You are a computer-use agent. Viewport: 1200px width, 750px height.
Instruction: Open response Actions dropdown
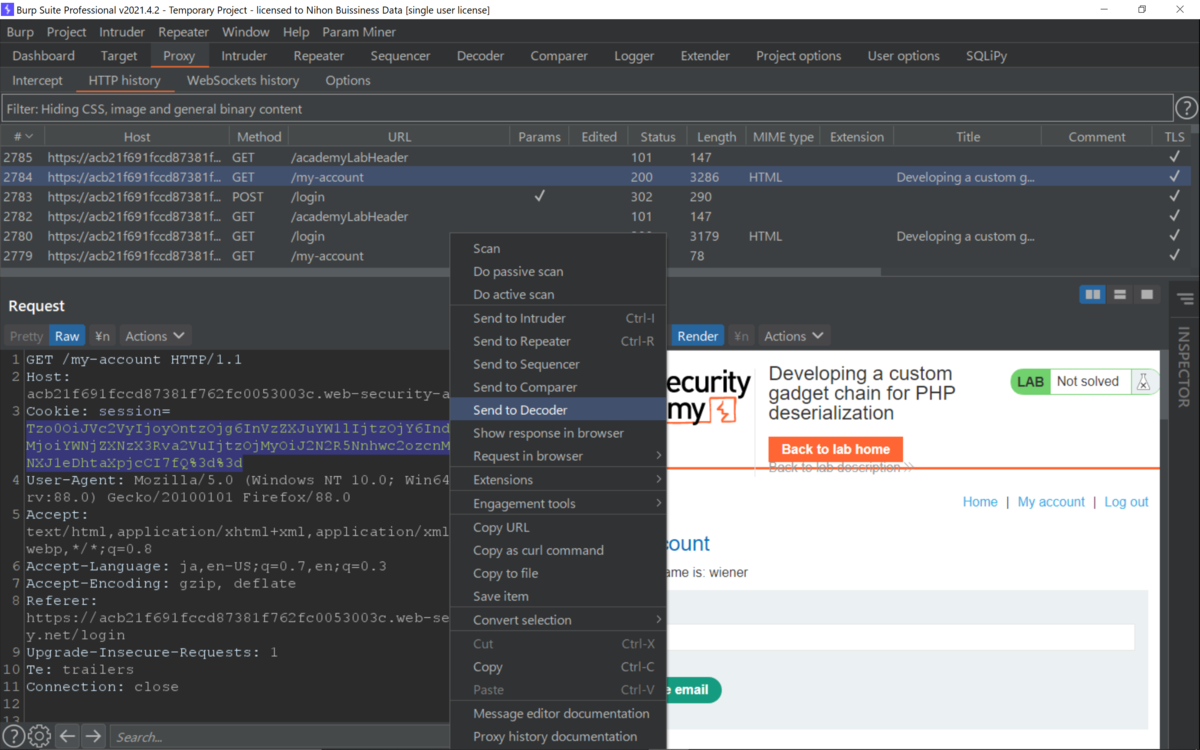tap(794, 336)
